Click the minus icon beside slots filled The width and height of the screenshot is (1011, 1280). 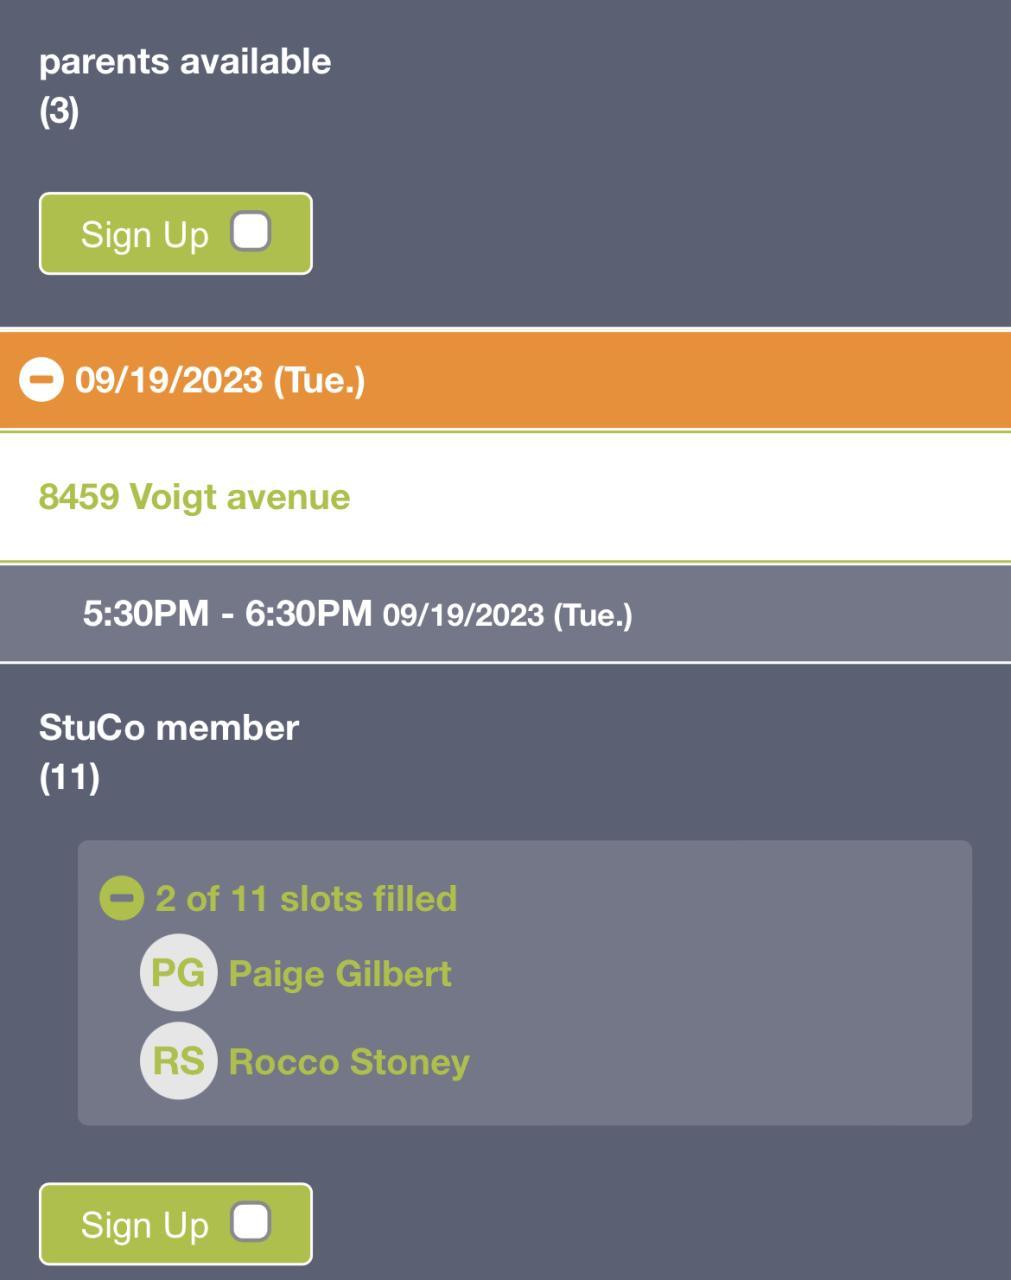point(121,898)
